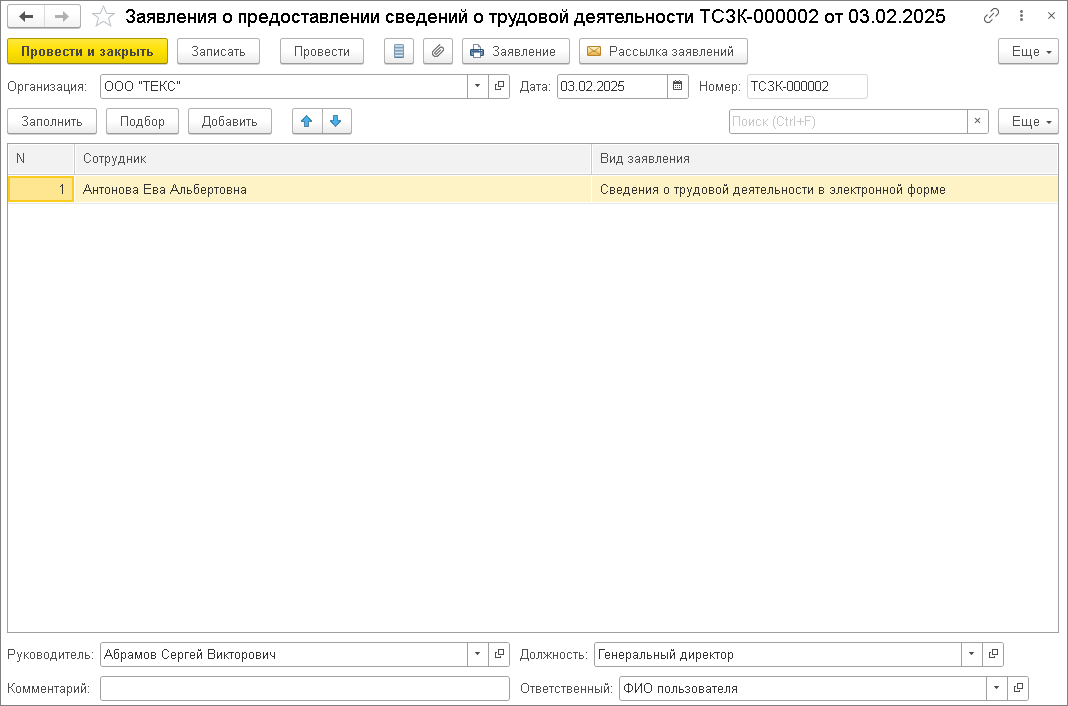Open Рассылка заявлений mailing

[663, 51]
